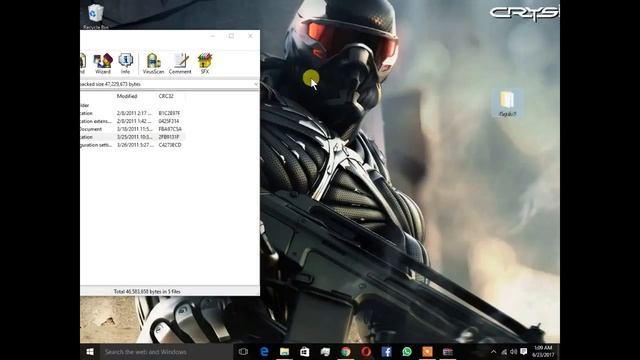Open the WinRAR Wizard tool
Image resolution: width=640 pixels, height=360 pixels.
pos(103,64)
